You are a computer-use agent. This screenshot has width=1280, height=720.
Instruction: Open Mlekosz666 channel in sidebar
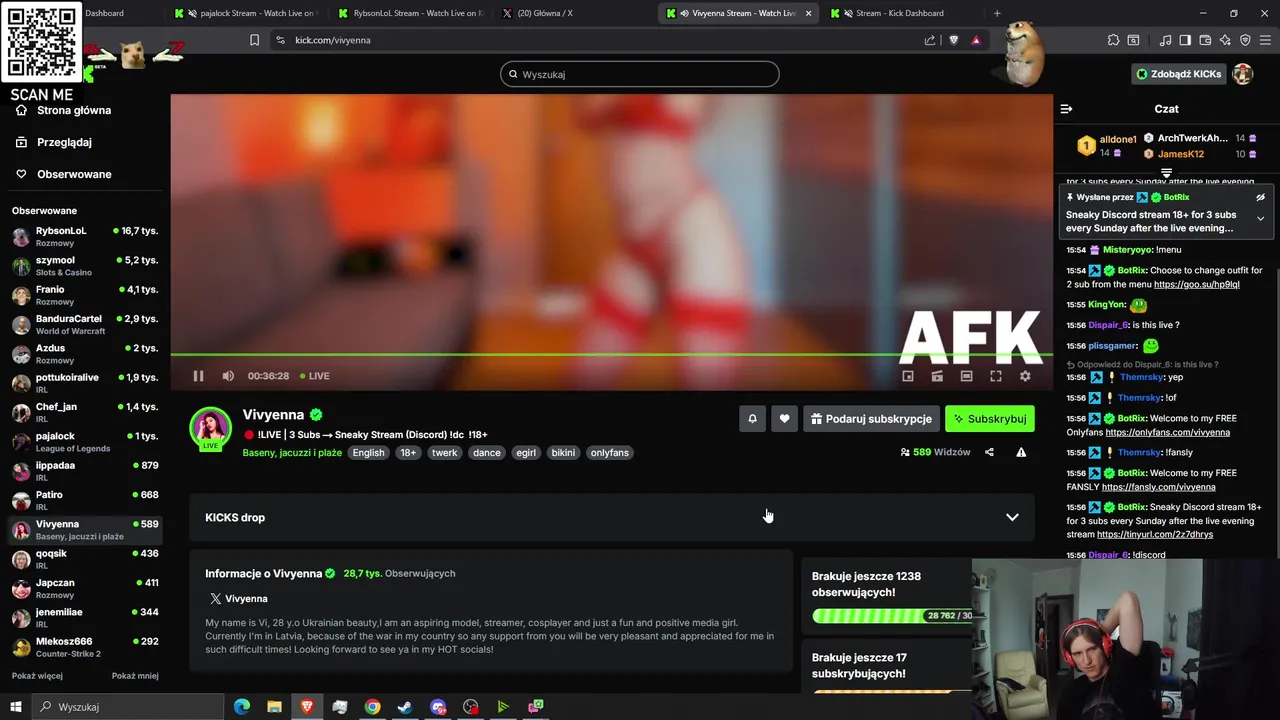point(85,647)
